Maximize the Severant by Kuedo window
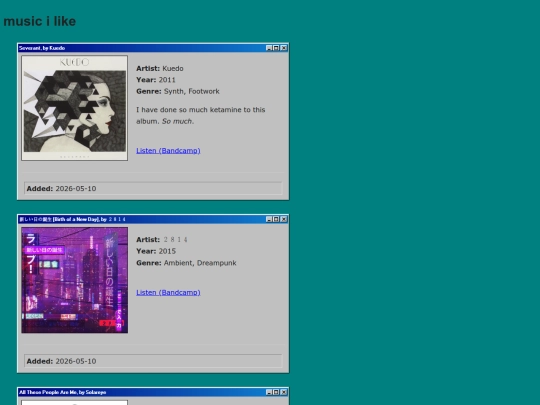The width and height of the screenshot is (540, 405). pyautogui.click(x=276, y=48)
